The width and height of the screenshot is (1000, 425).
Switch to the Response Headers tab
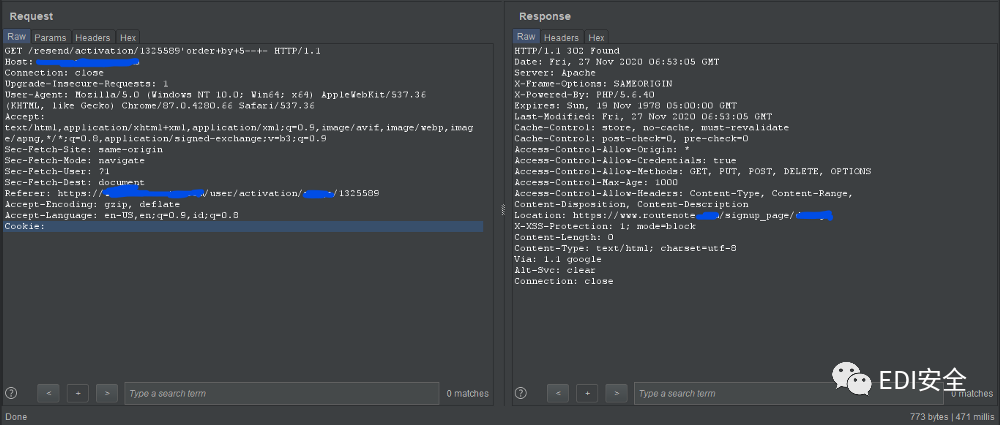[561, 38]
